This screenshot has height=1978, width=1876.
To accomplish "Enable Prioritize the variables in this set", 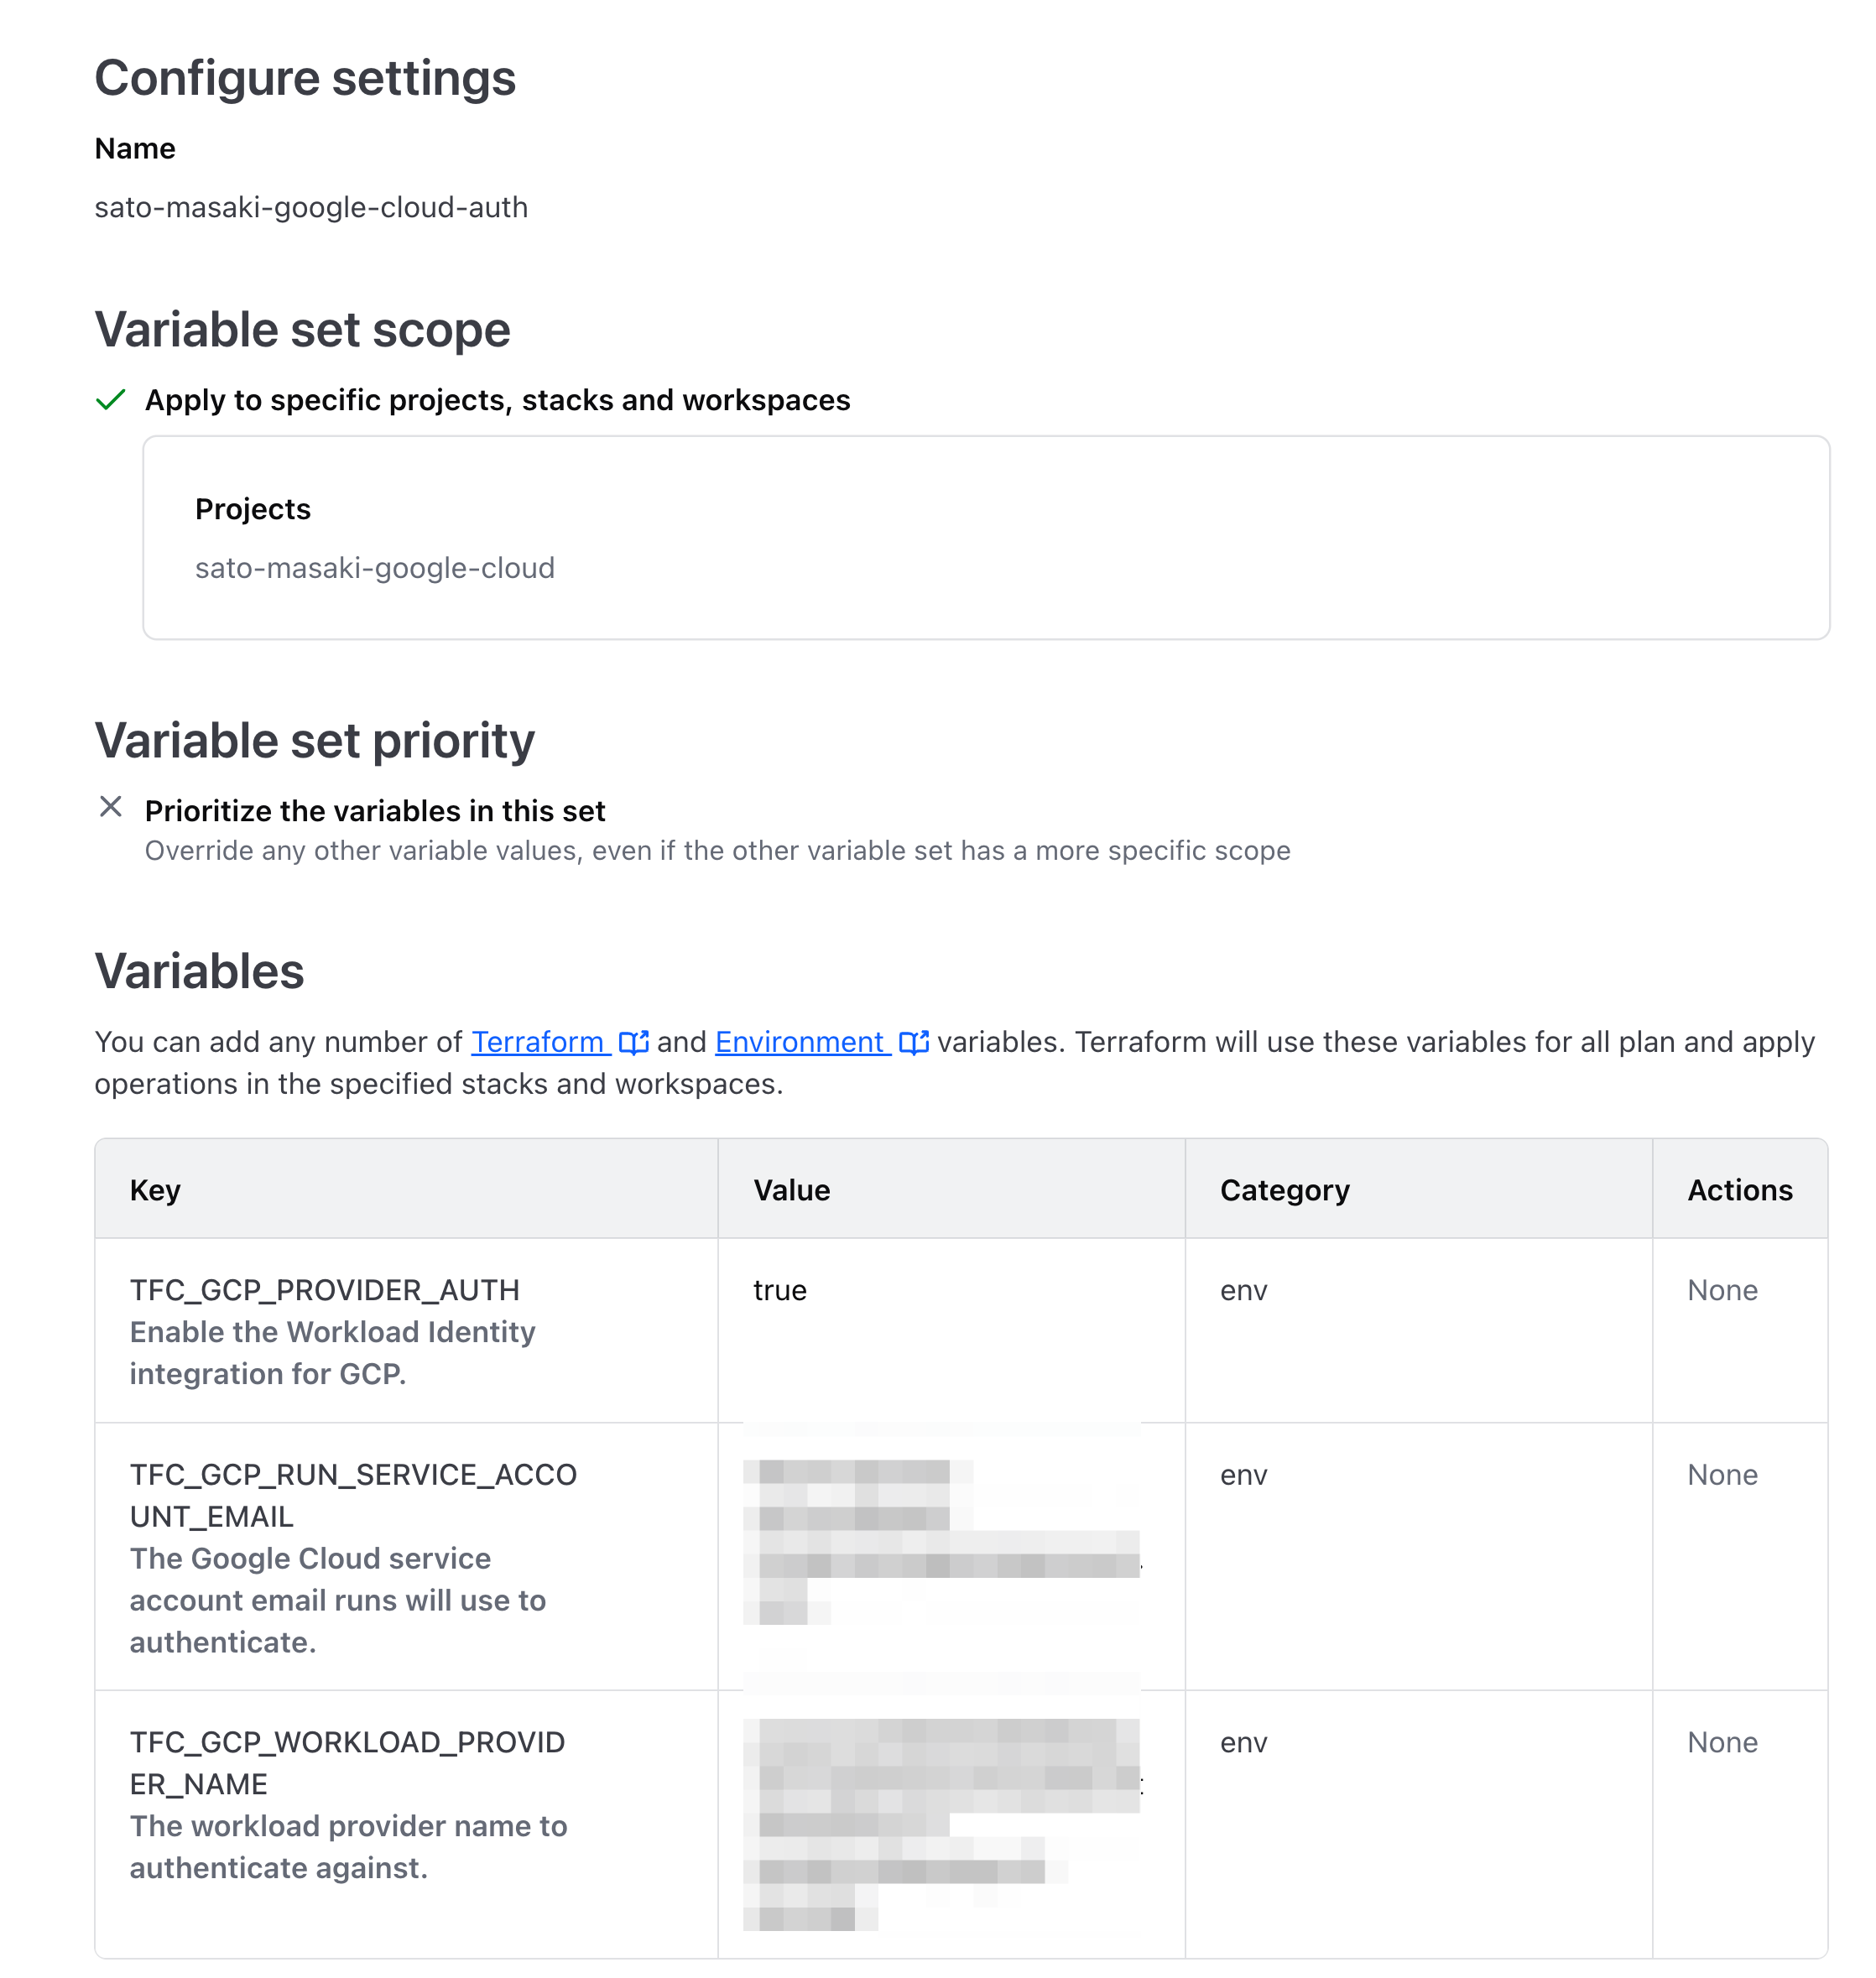I will click(375, 810).
